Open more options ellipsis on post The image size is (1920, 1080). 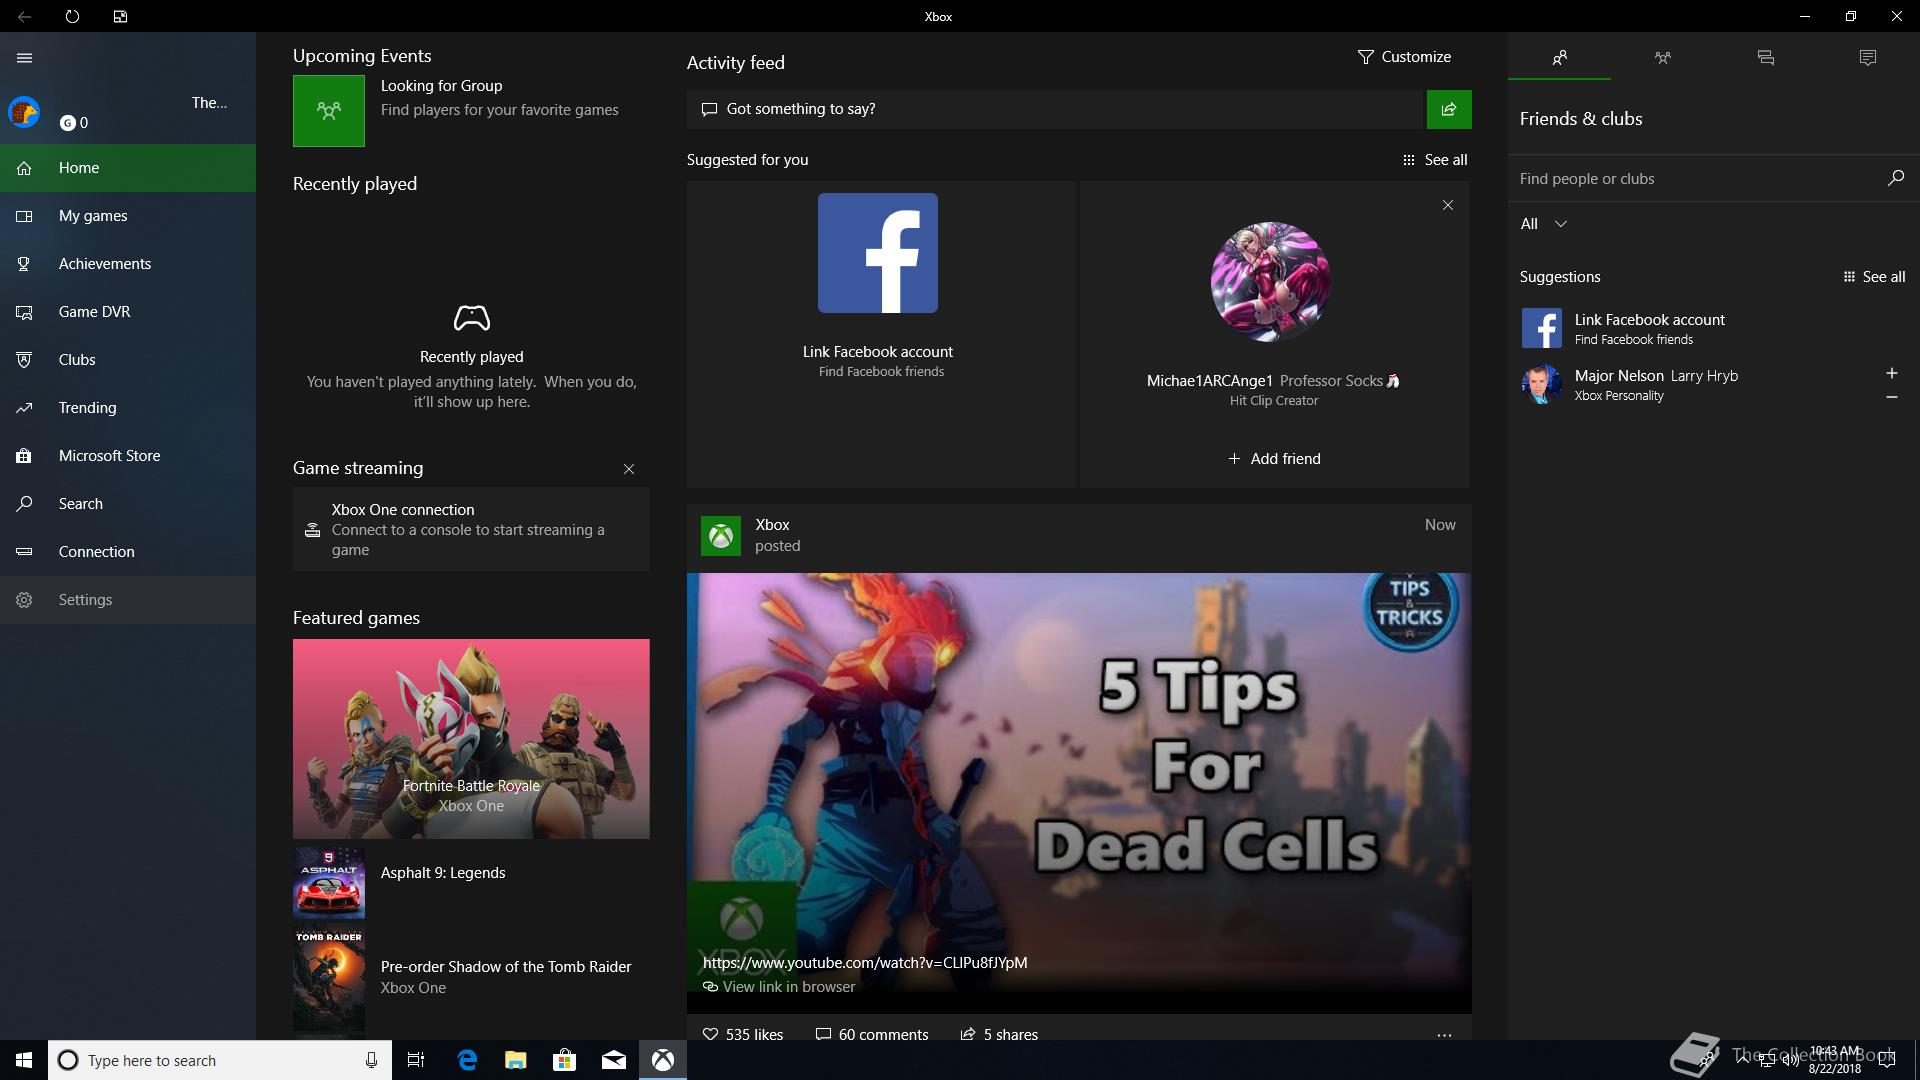click(x=1444, y=1035)
